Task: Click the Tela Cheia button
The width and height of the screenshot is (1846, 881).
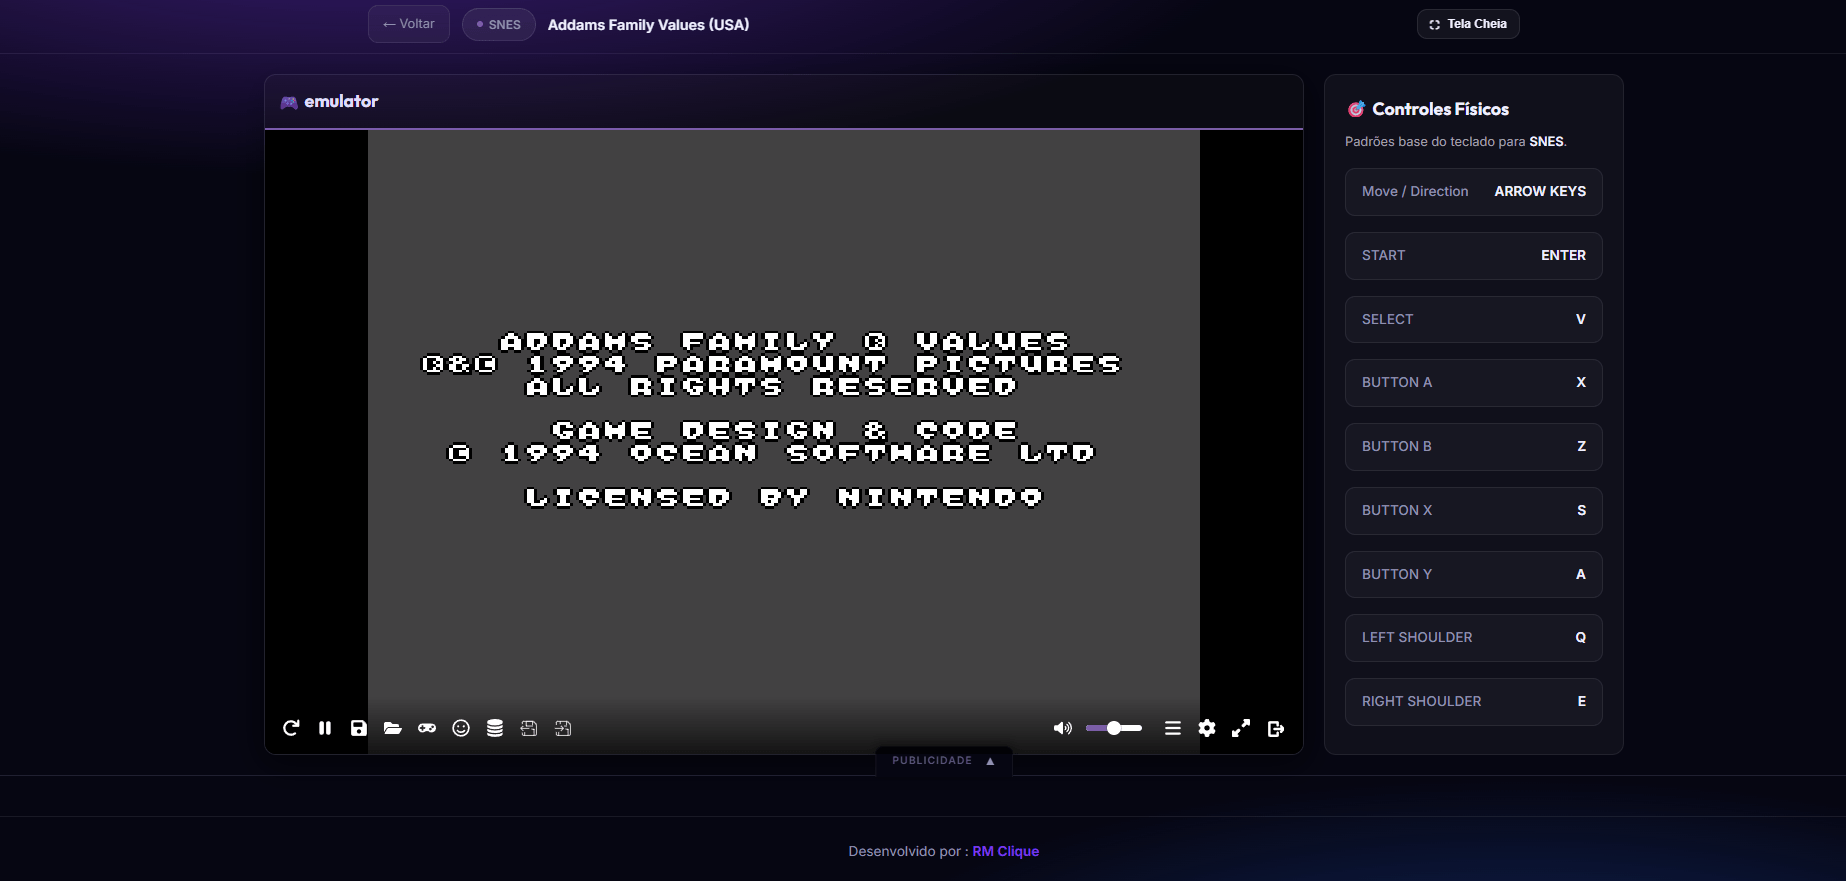Action: click(x=1467, y=24)
